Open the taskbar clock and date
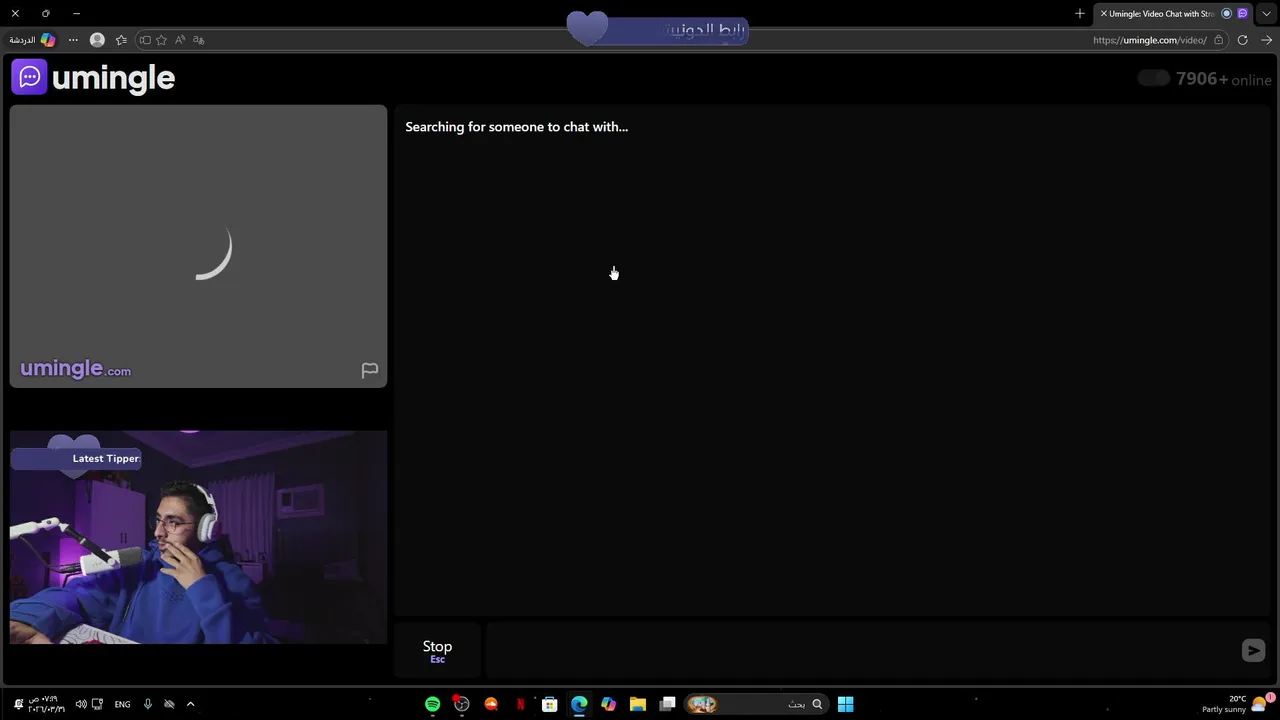Image resolution: width=1280 pixels, height=720 pixels. pyautogui.click(x=46, y=704)
